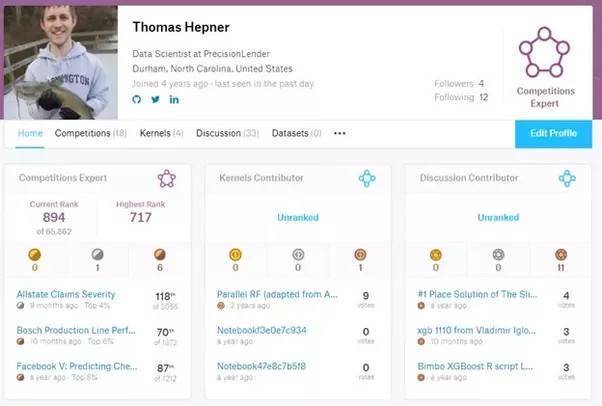Open Thomas Hepner's GitHub profile icon
This screenshot has width=602, height=406.
point(136,99)
